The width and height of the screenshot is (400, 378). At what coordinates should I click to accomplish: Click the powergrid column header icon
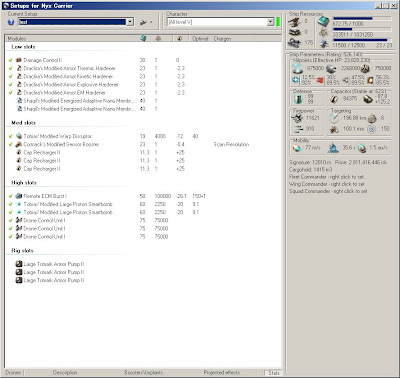pyautogui.click(x=158, y=38)
